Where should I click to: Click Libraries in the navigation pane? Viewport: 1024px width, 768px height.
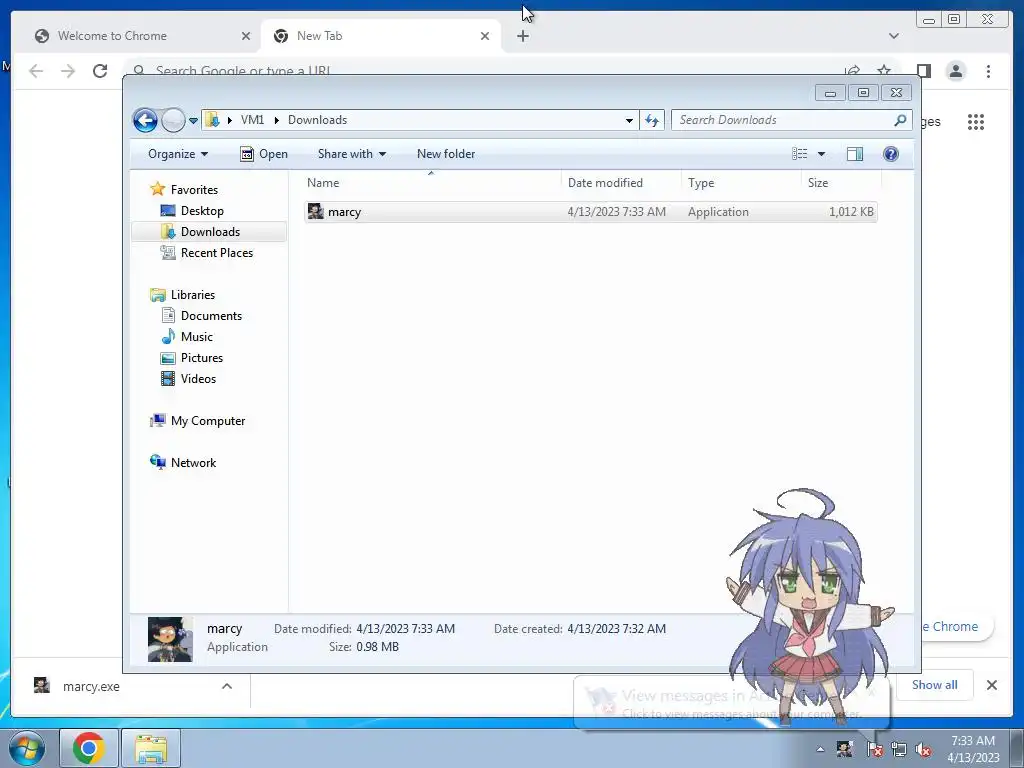click(193, 295)
